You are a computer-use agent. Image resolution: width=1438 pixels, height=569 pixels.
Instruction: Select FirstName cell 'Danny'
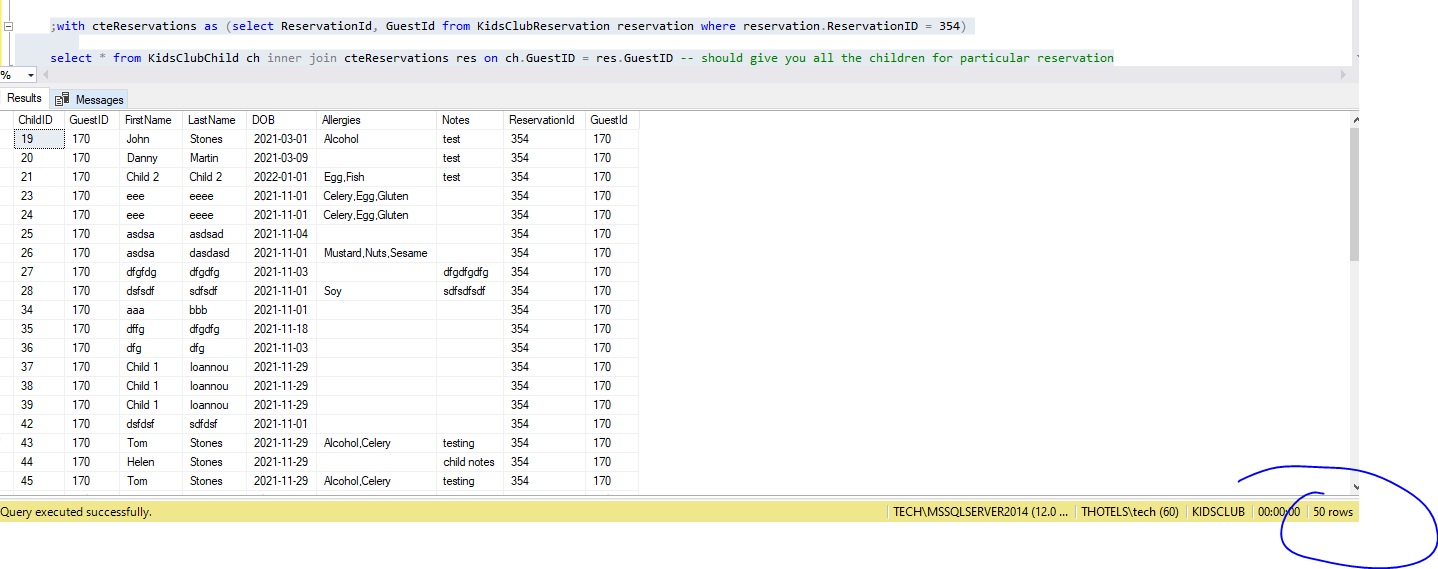[151, 158]
